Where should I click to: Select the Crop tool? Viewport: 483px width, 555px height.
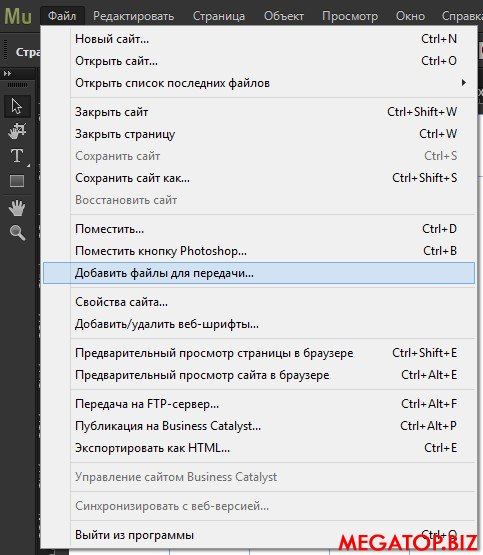point(17,131)
